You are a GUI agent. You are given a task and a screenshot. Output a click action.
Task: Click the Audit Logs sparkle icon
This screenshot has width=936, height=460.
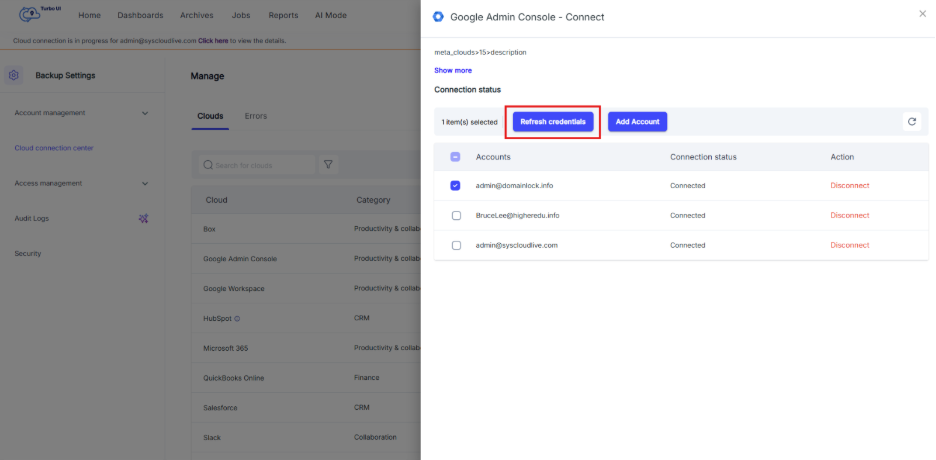pyautogui.click(x=143, y=218)
